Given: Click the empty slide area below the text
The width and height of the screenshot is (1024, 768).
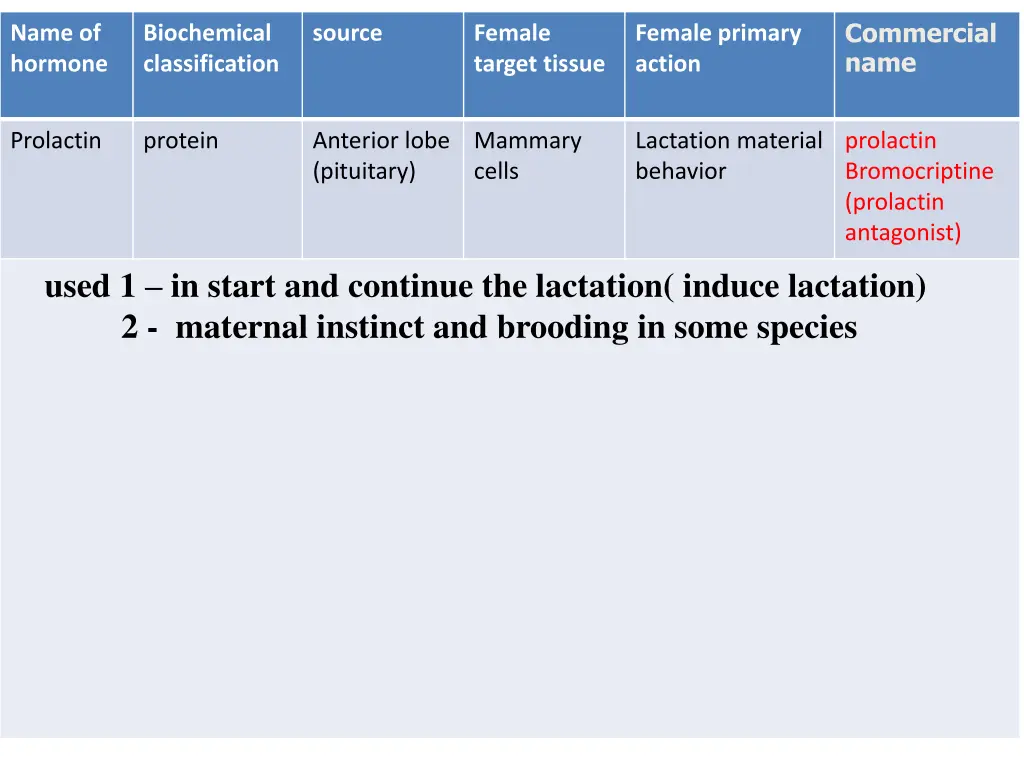Looking at the screenshot, I should click(x=509, y=542).
